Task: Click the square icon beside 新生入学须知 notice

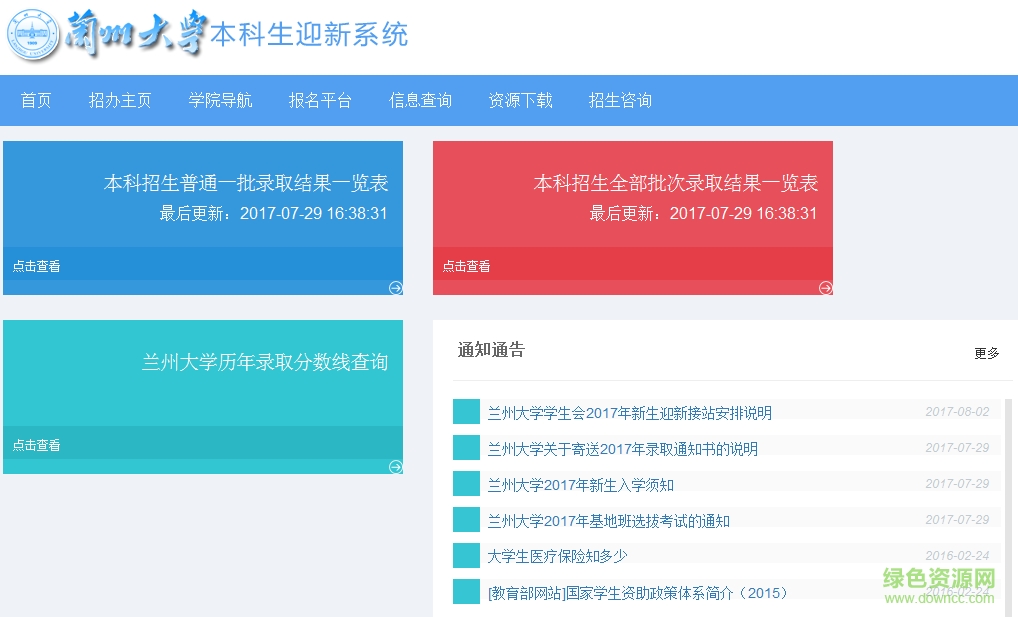Action: point(465,484)
